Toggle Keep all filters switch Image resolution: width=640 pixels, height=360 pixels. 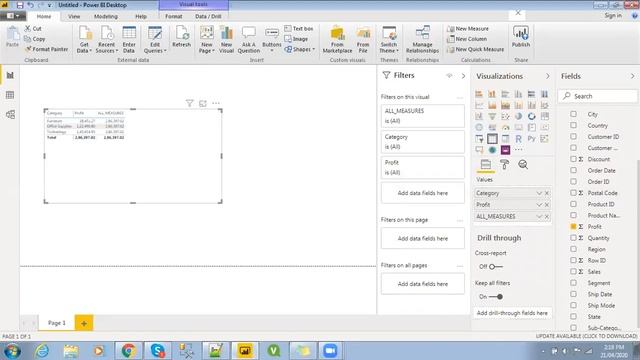(x=496, y=297)
